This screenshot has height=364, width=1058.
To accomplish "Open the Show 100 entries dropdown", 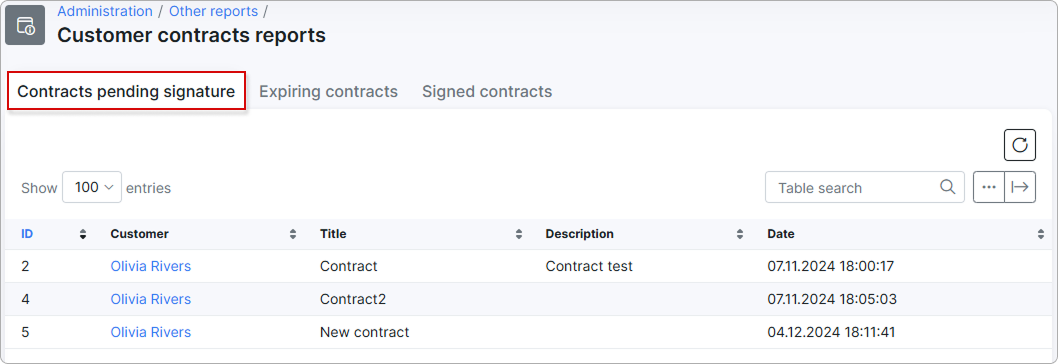I will pos(92,187).
